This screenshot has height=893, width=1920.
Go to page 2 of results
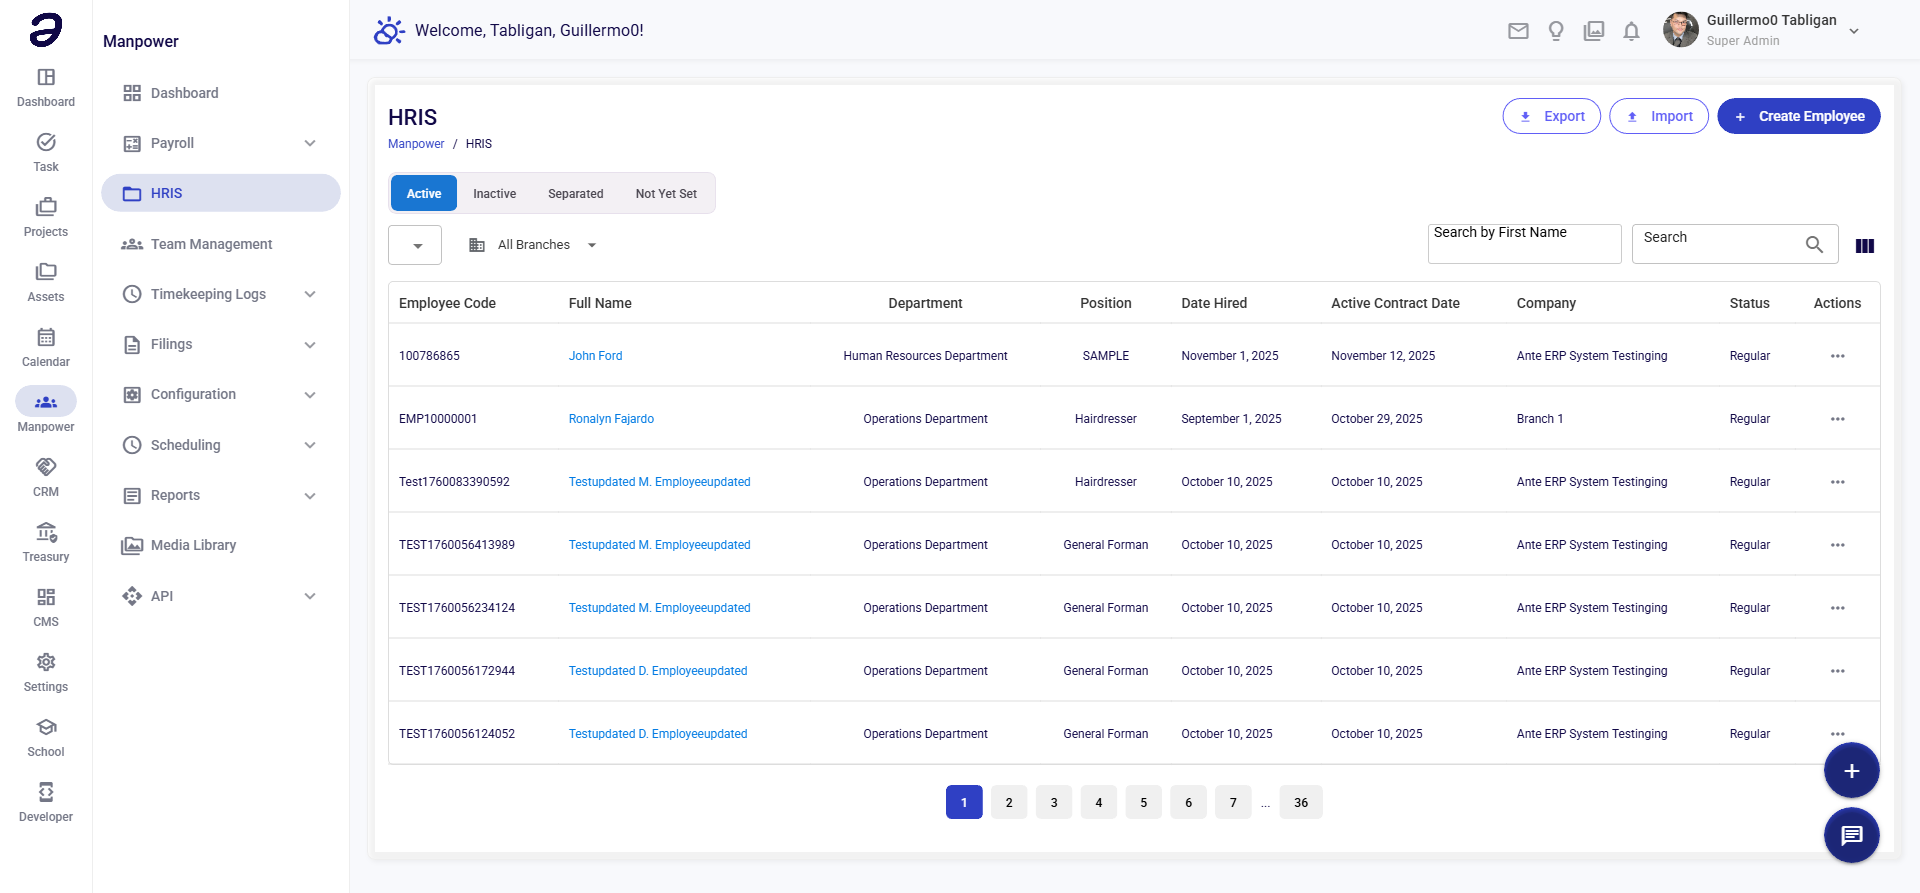pos(1009,802)
